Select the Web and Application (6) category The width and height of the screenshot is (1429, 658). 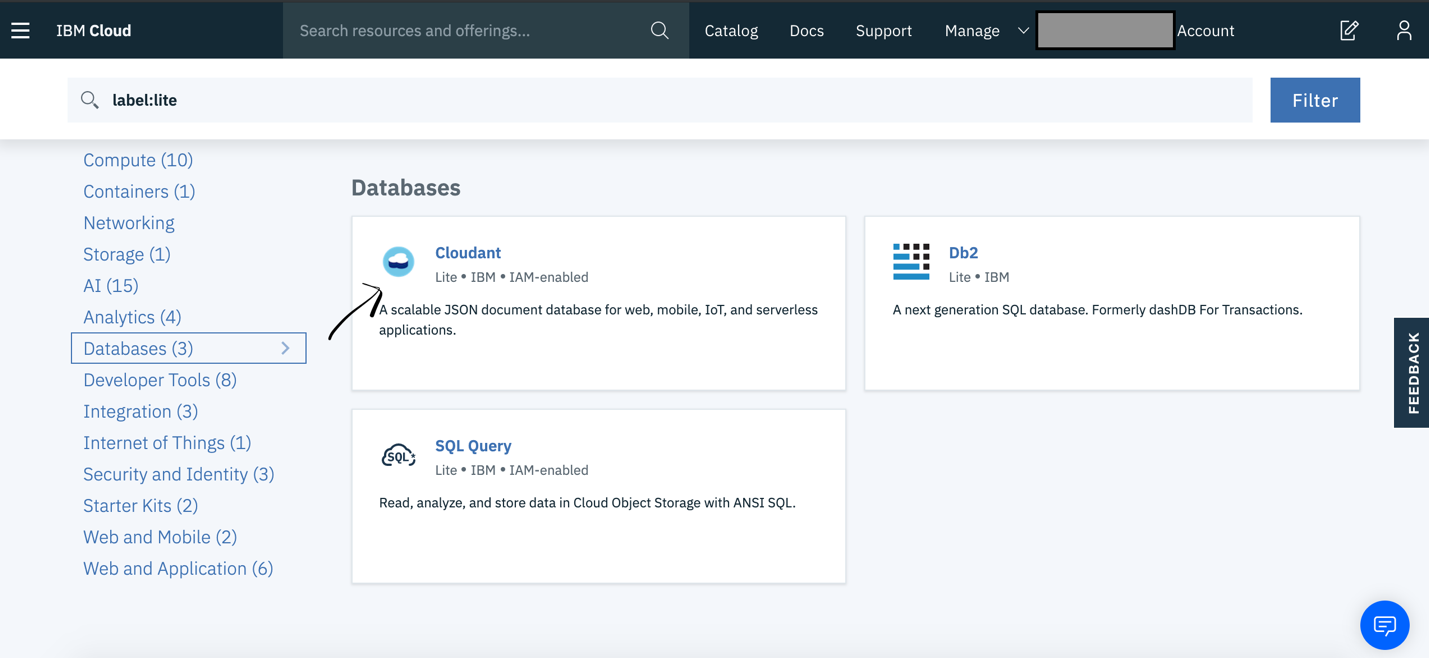[178, 569]
